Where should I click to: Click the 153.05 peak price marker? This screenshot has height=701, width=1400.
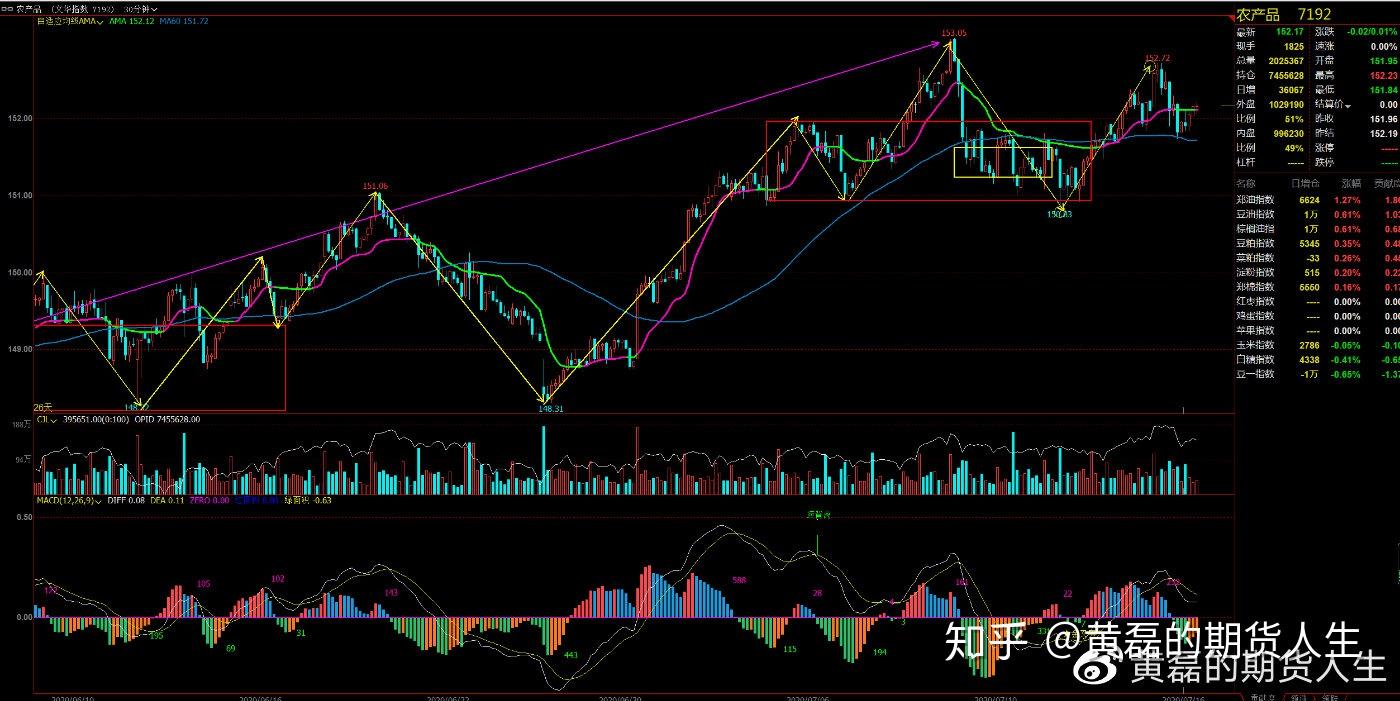coord(954,33)
